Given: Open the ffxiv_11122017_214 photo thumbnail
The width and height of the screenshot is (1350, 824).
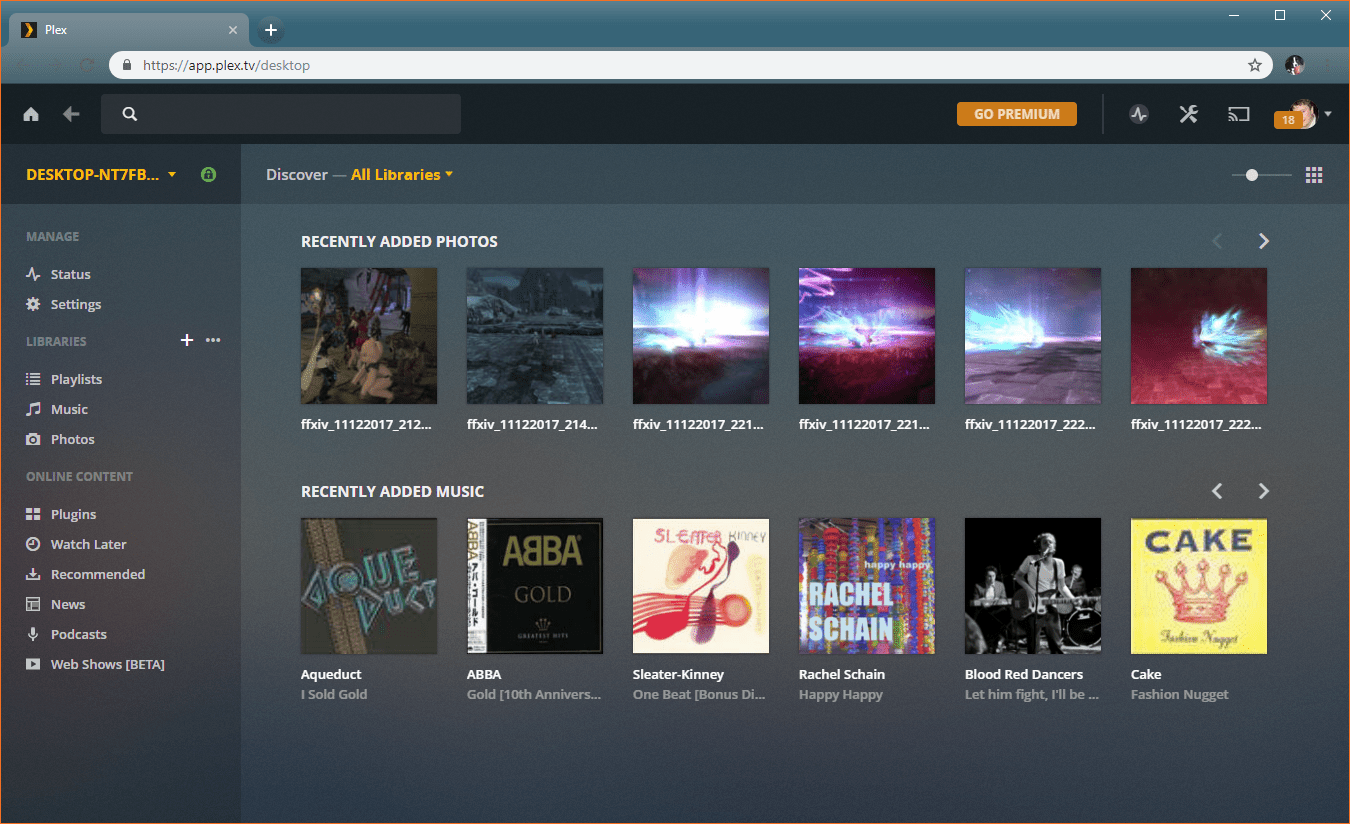Looking at the screenshot, I should [535, 336].
